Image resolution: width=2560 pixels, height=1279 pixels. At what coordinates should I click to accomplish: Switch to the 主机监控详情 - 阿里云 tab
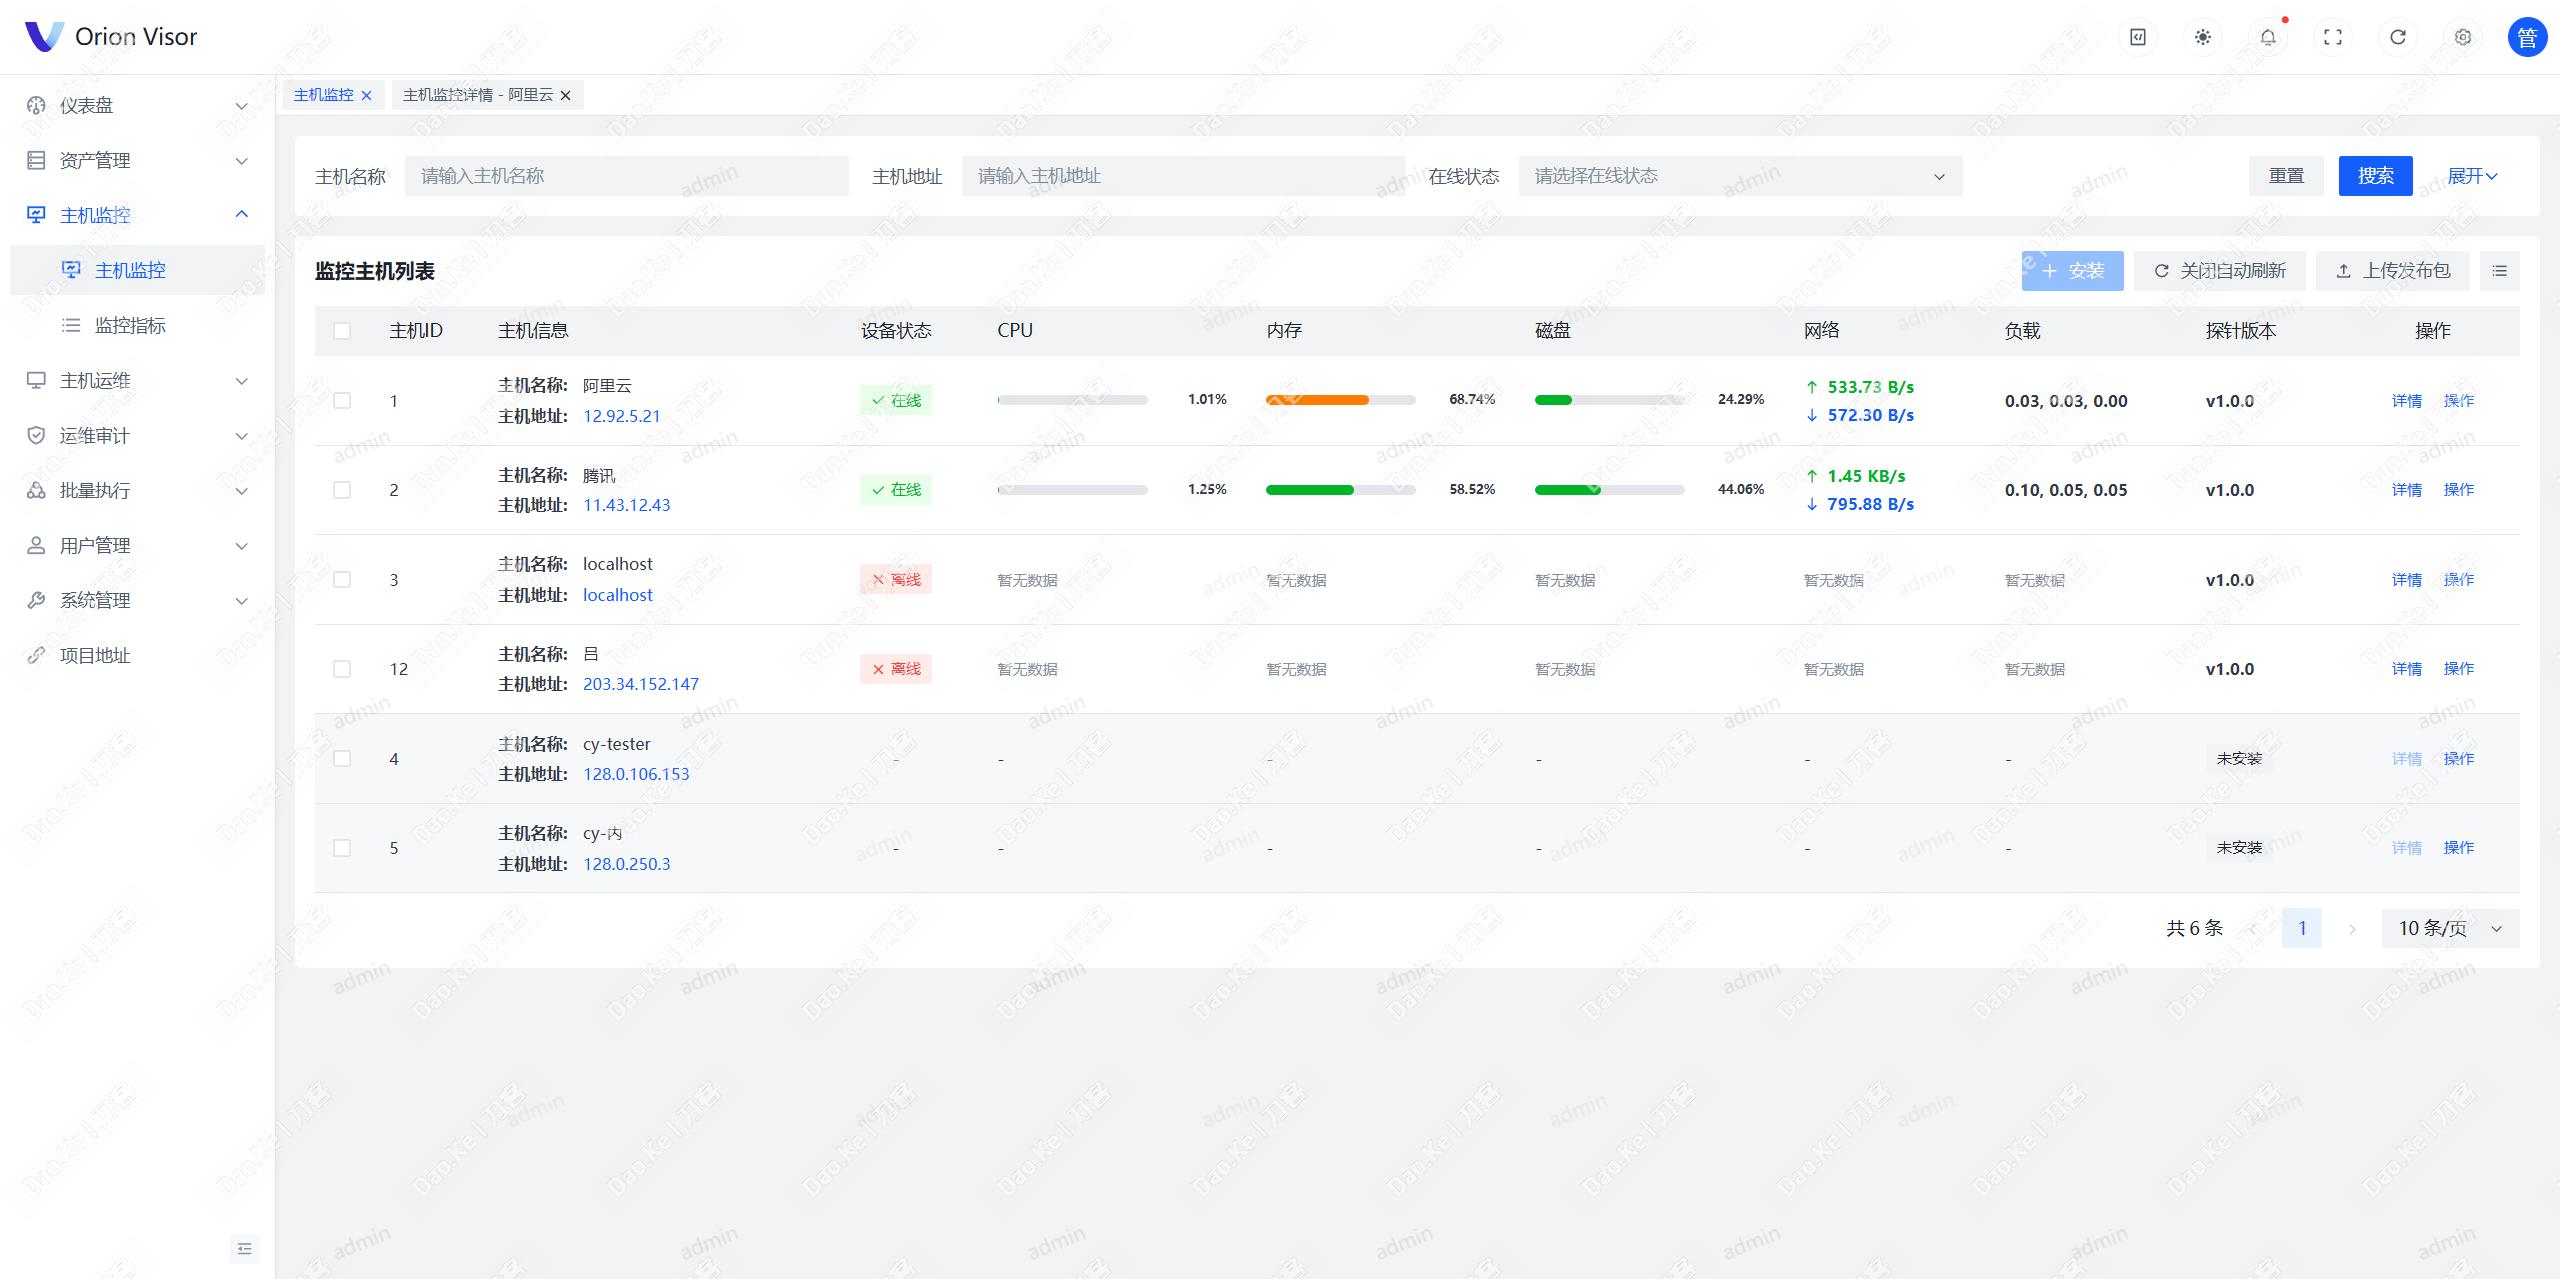click(x=477, y=95)
